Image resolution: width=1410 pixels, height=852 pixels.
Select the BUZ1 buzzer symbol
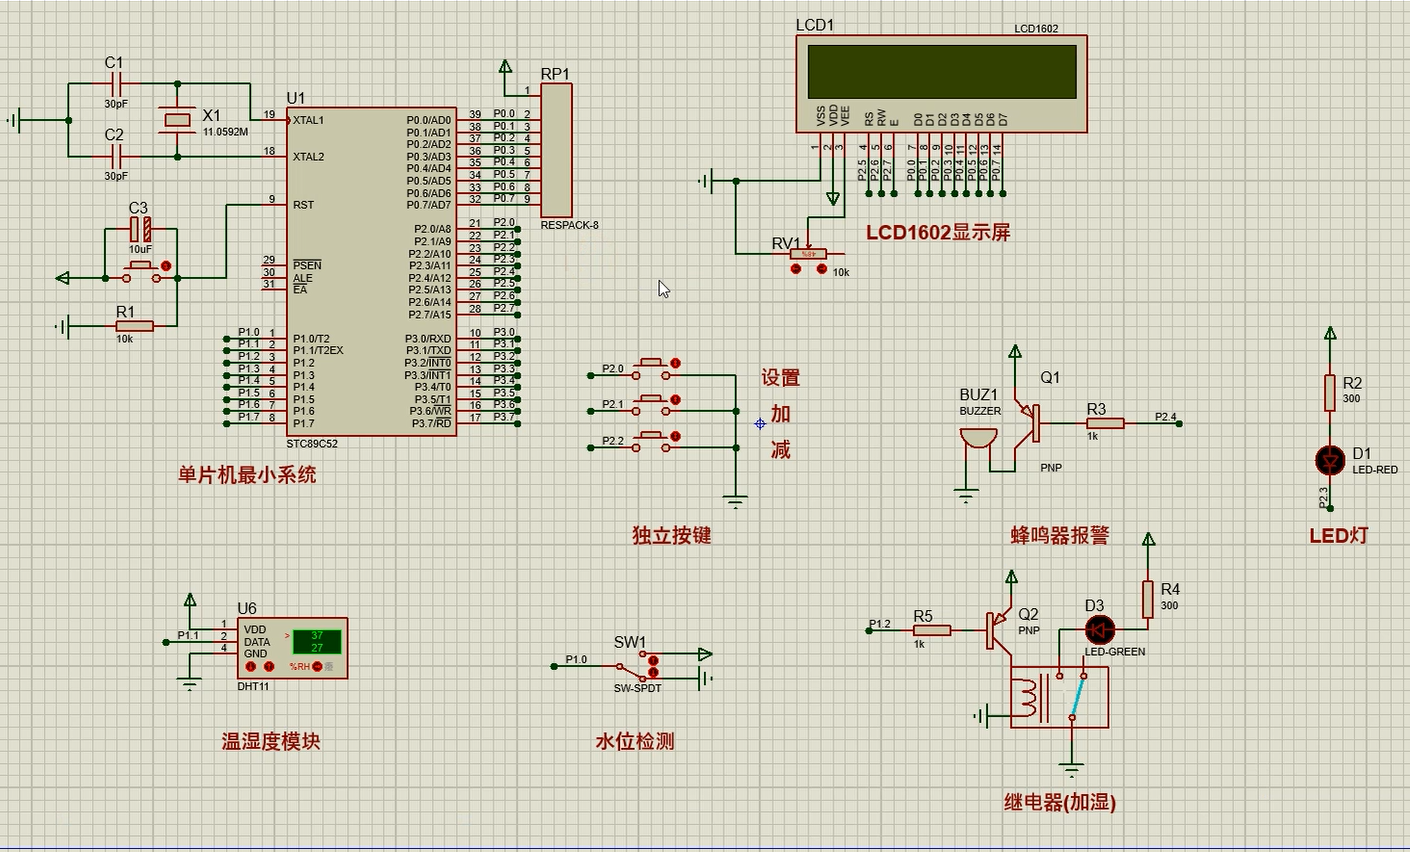(977, 440)
